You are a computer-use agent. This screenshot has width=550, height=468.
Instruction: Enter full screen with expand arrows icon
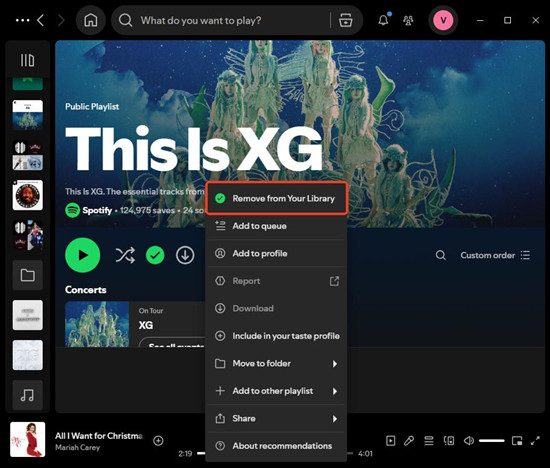click(x=535, y=441)
